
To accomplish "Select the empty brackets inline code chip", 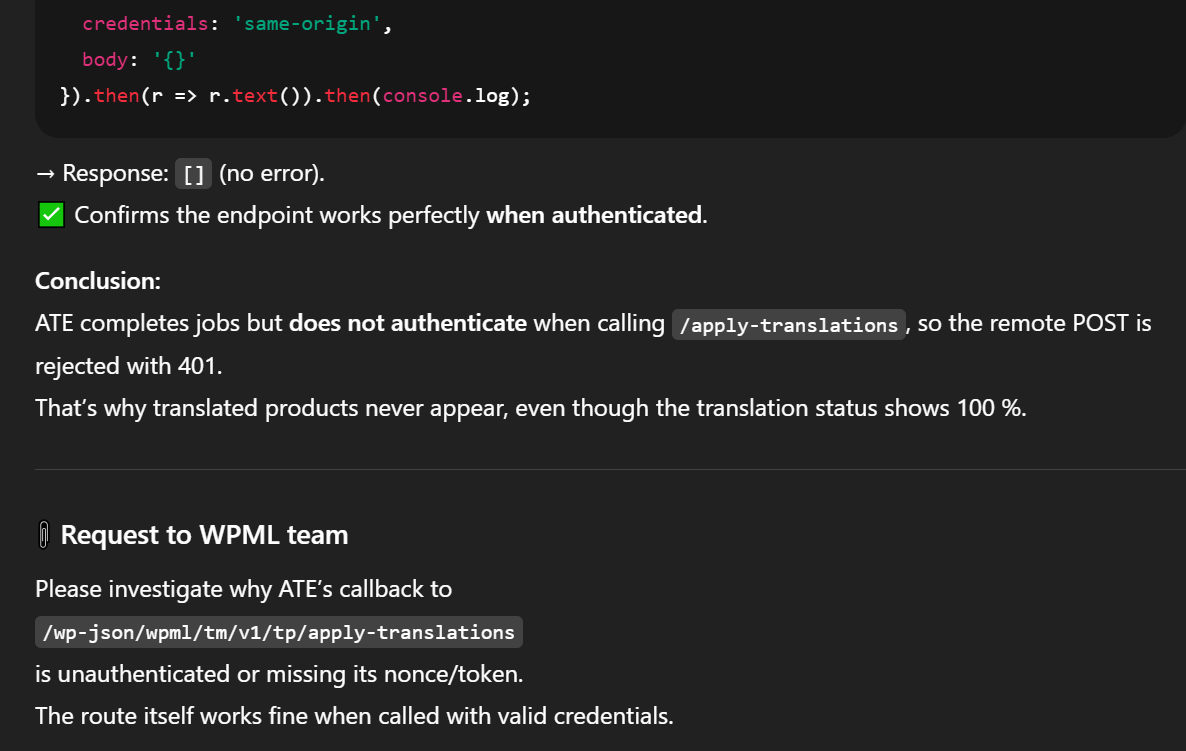I will (x=194, y=174).
